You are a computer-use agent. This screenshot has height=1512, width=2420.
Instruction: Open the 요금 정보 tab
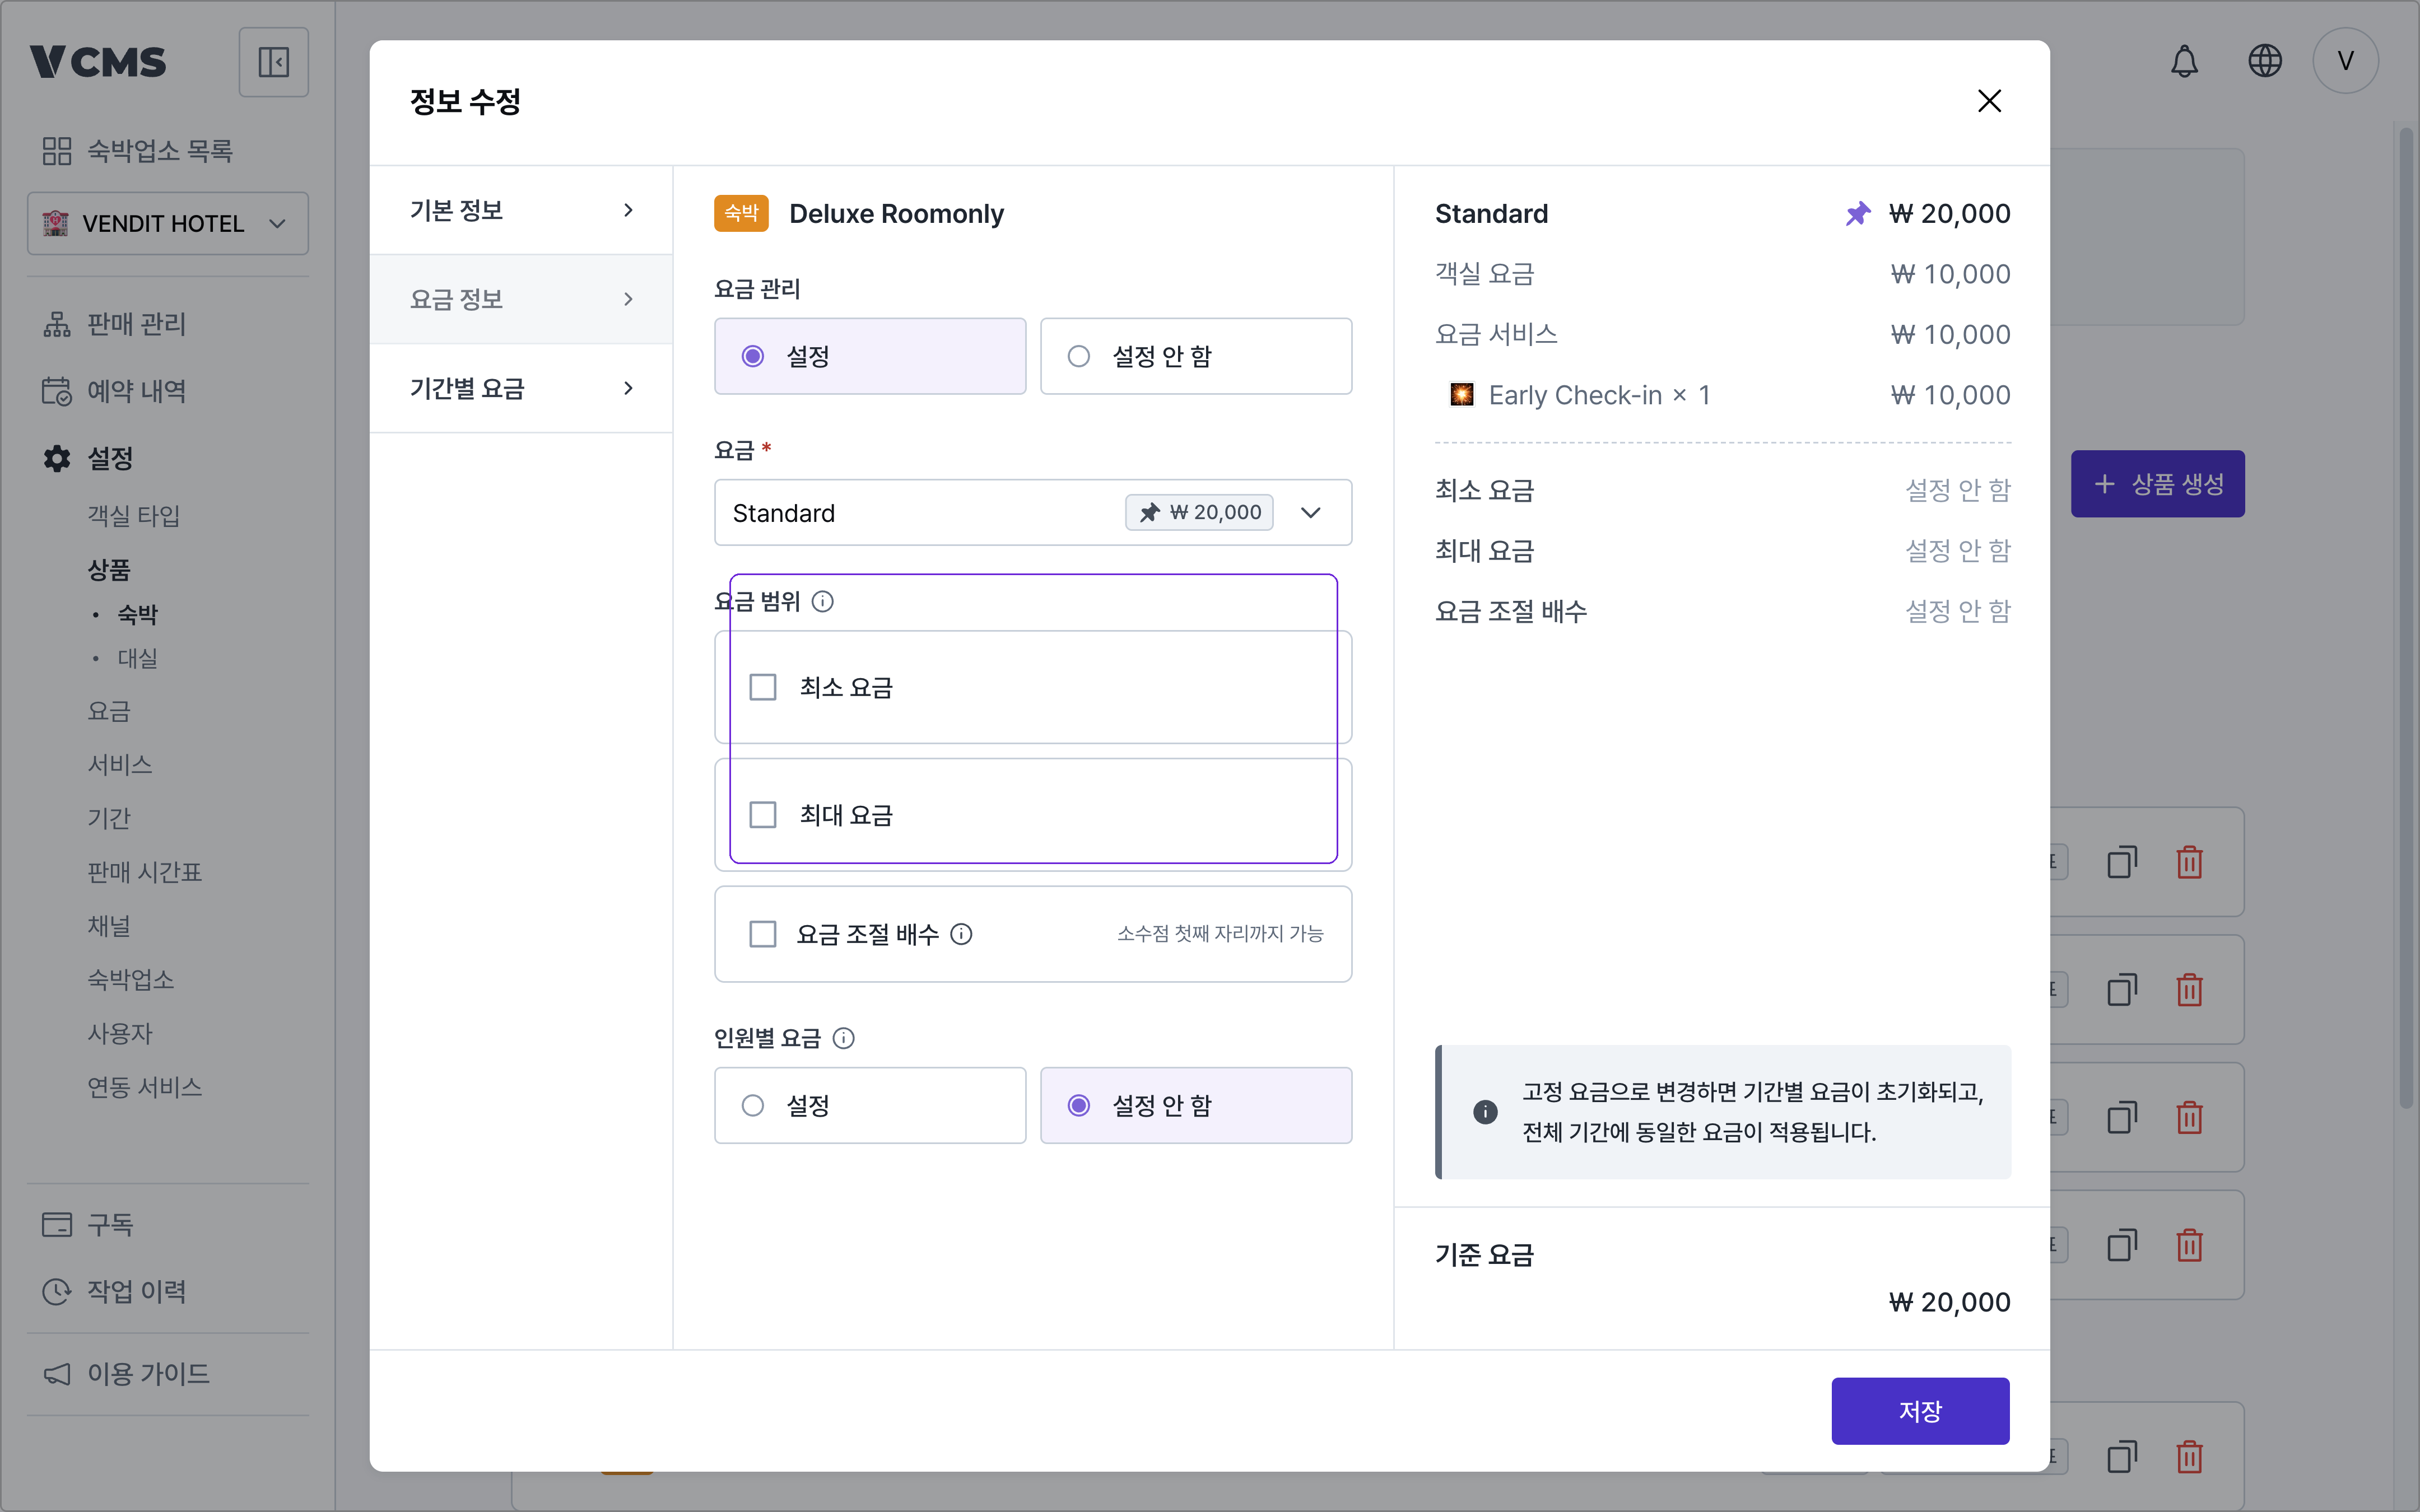[x=521, y=299]
